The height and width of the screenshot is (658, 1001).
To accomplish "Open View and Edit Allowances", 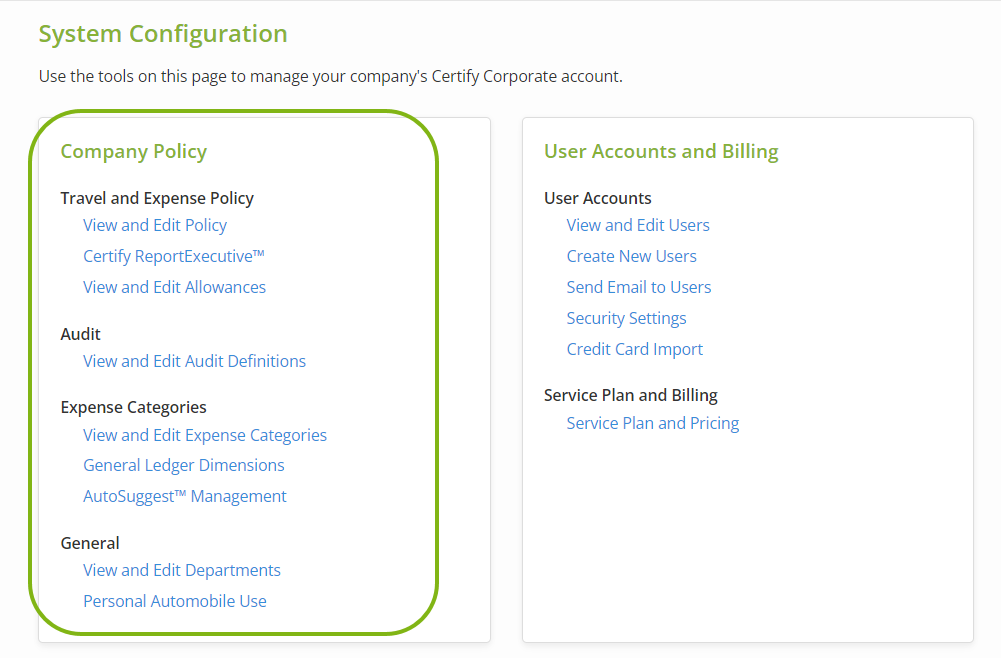I will (174, 287).
